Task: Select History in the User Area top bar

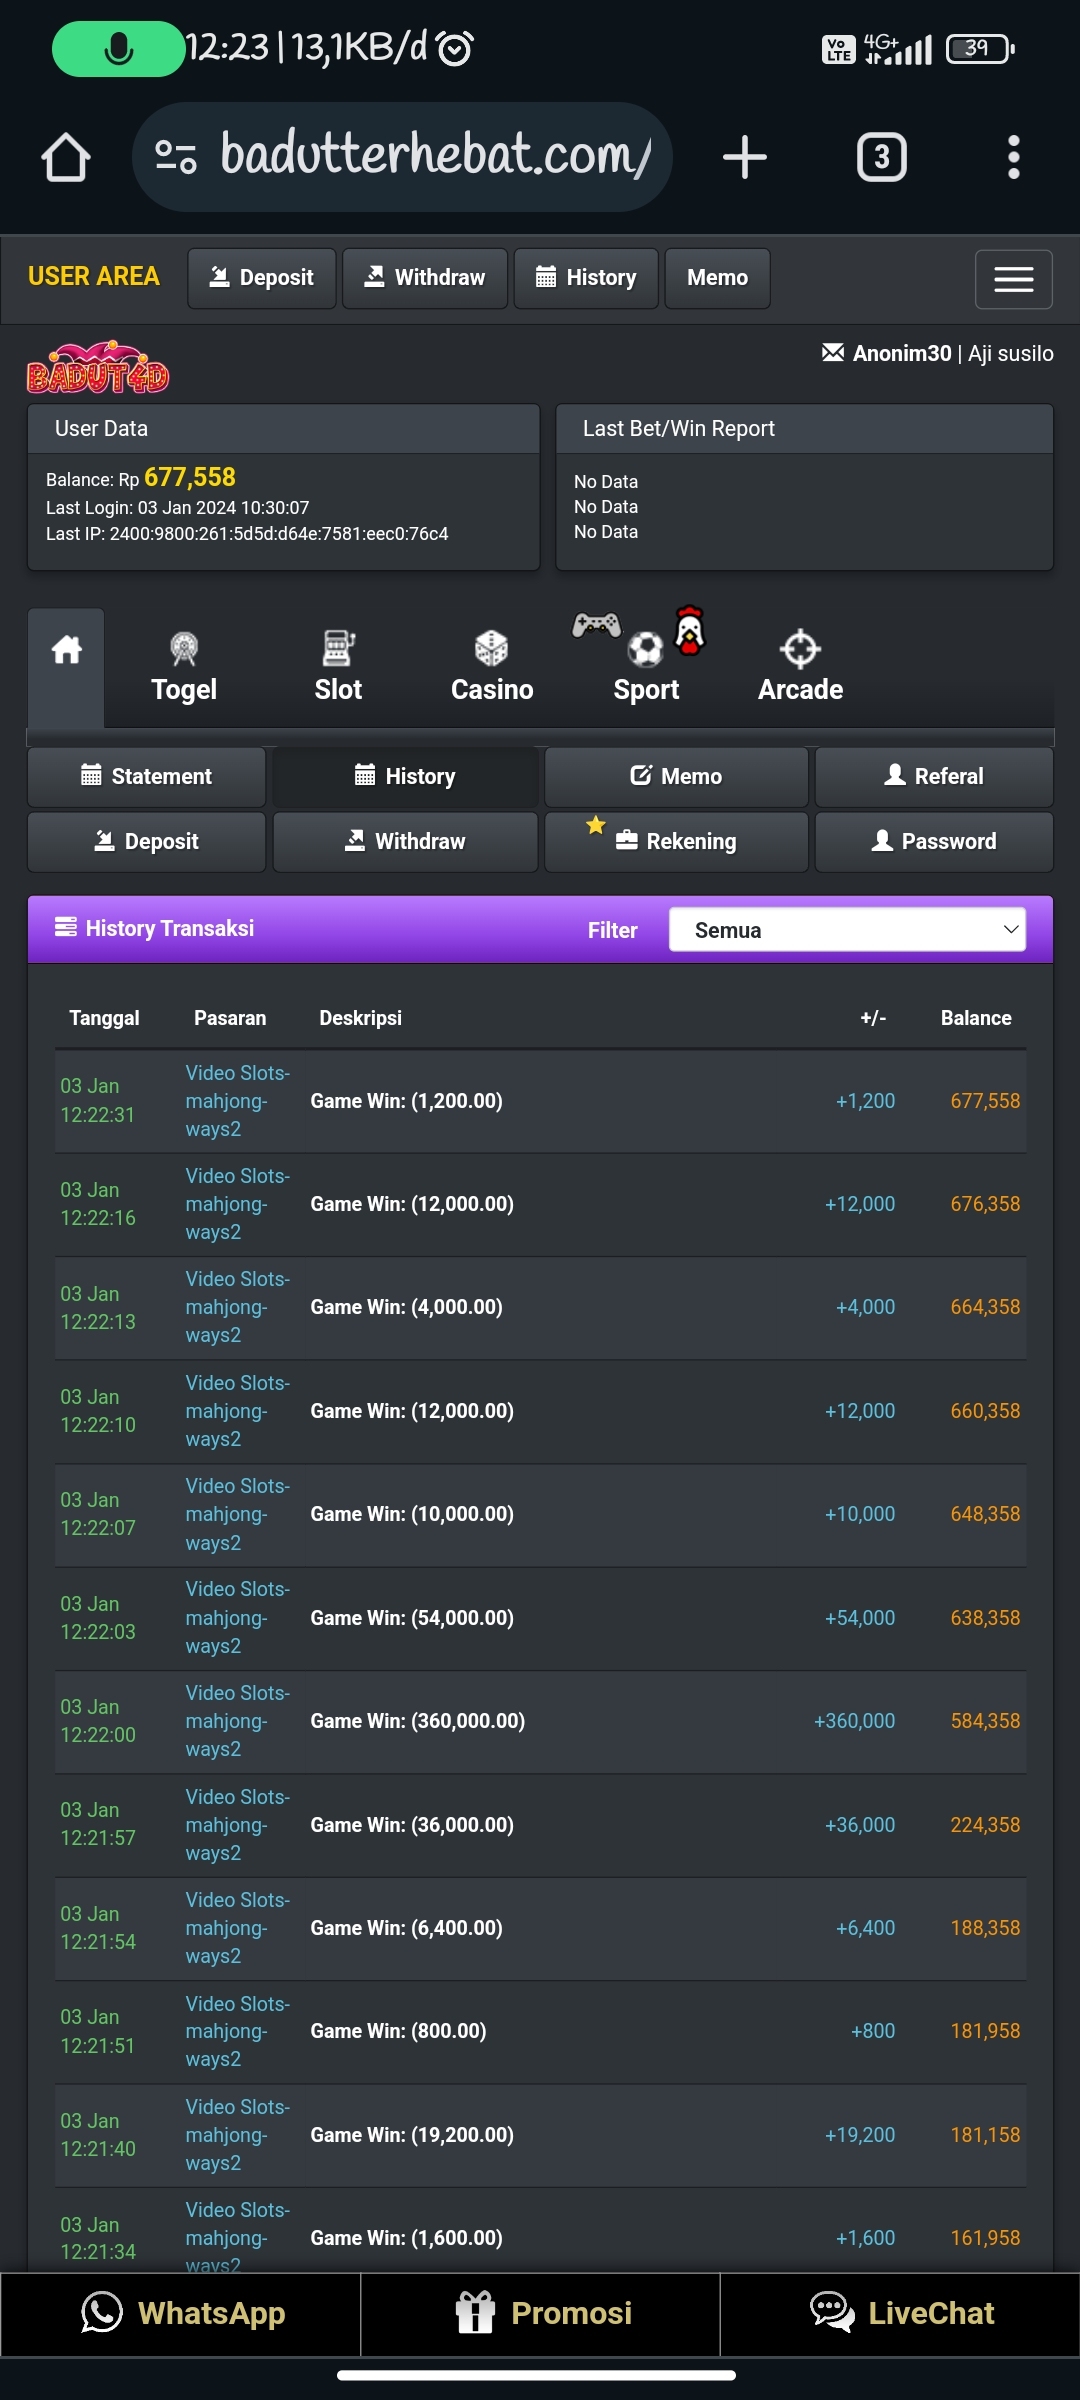Action: 586,278
